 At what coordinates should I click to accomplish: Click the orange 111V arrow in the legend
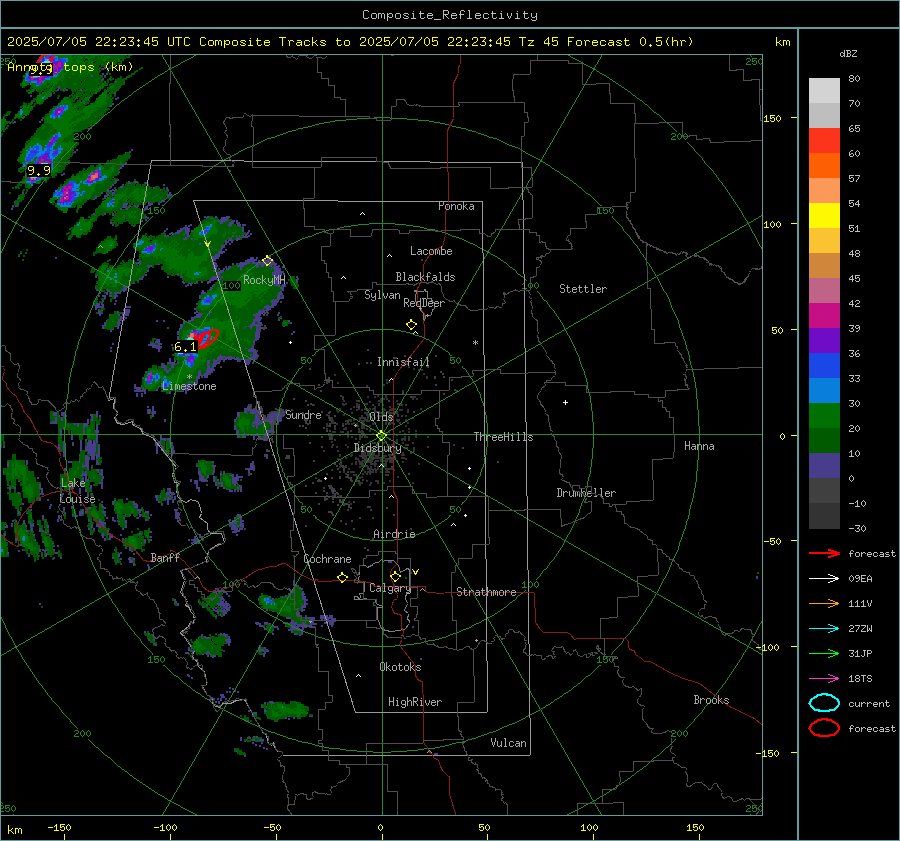(x=824, y=603)
